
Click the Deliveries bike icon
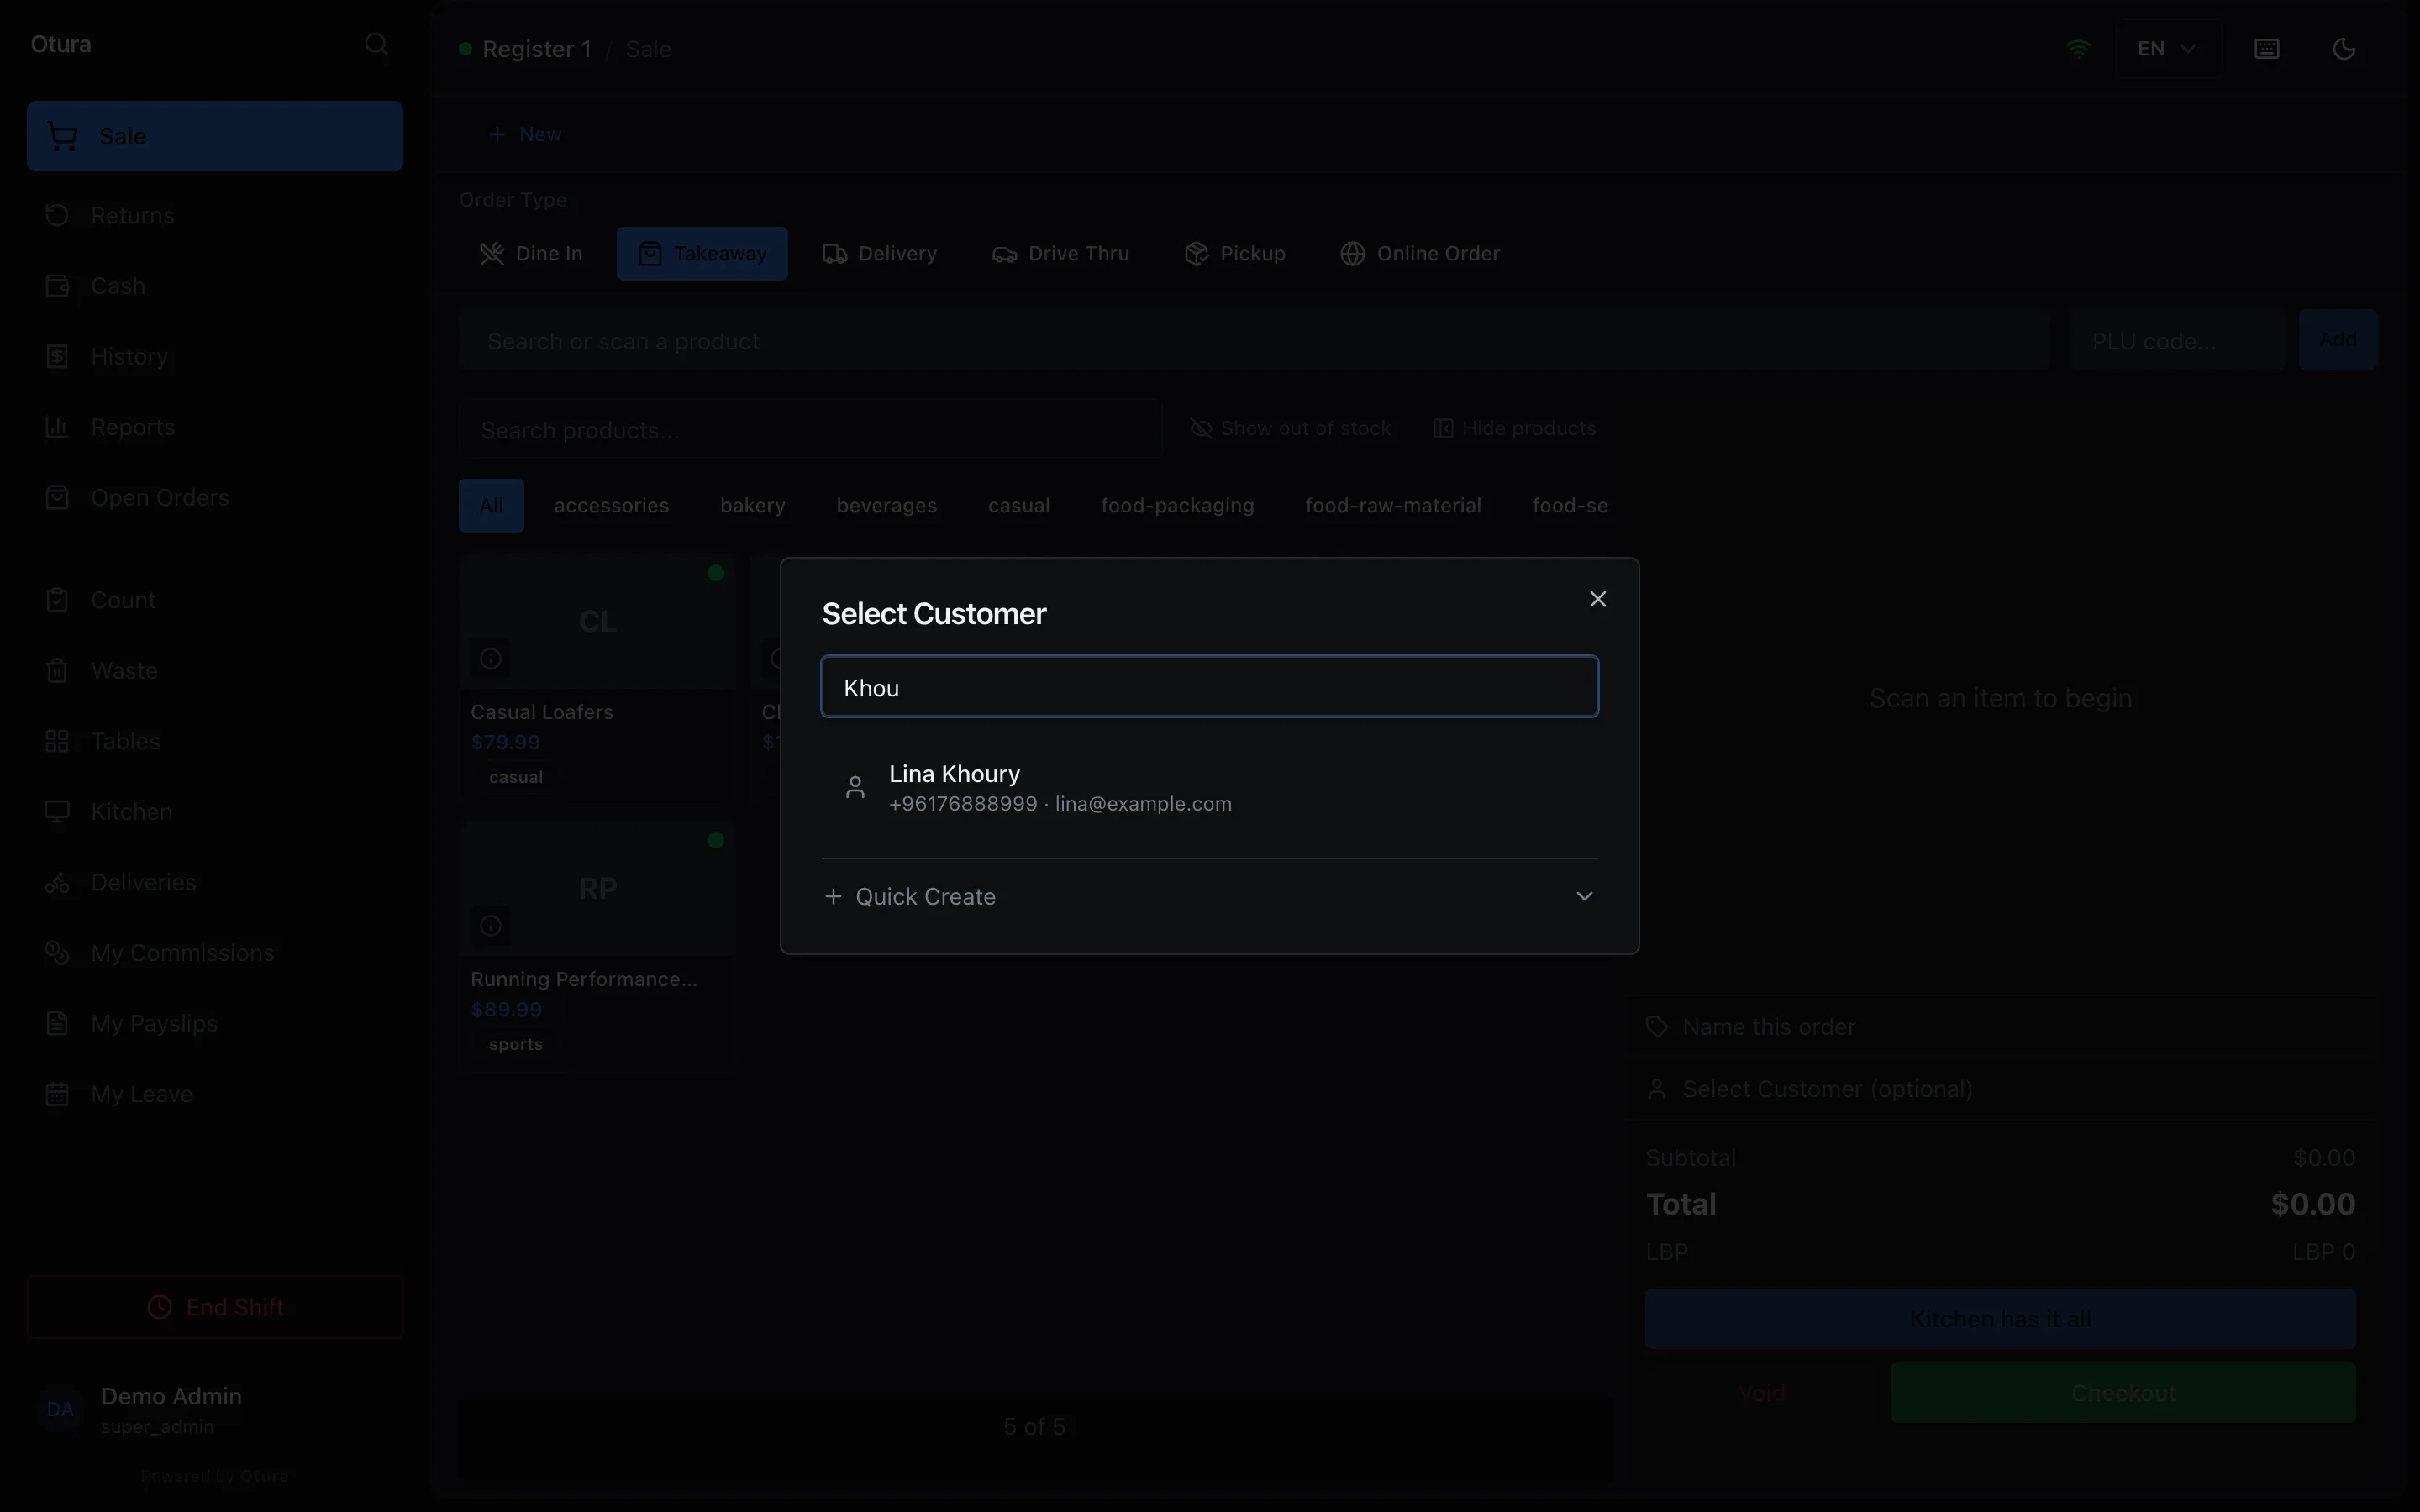coord(57,883)
